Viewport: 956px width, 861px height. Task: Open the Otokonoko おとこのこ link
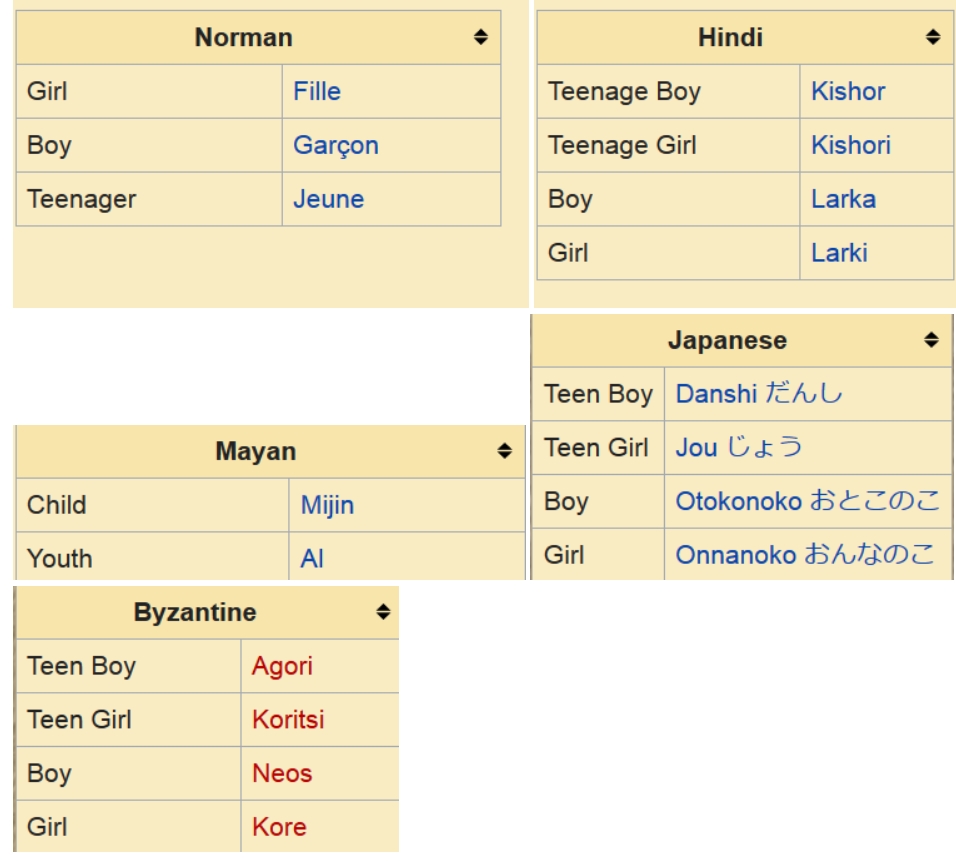click(808, 501)
